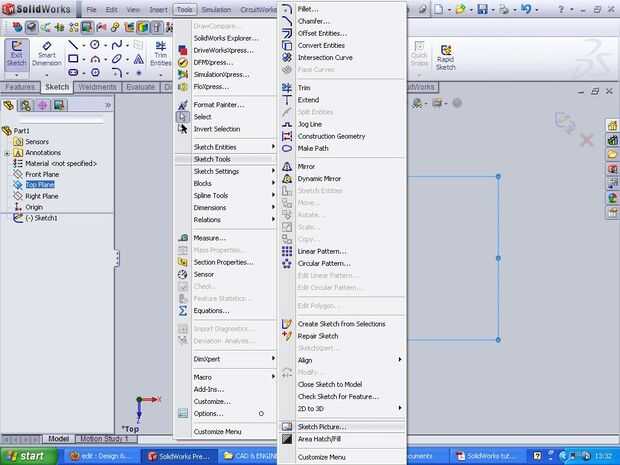The height and width of the screenshot is (465, 620).
Task: Click the Sensor icon in Tools menu
Action: point(183,274)
